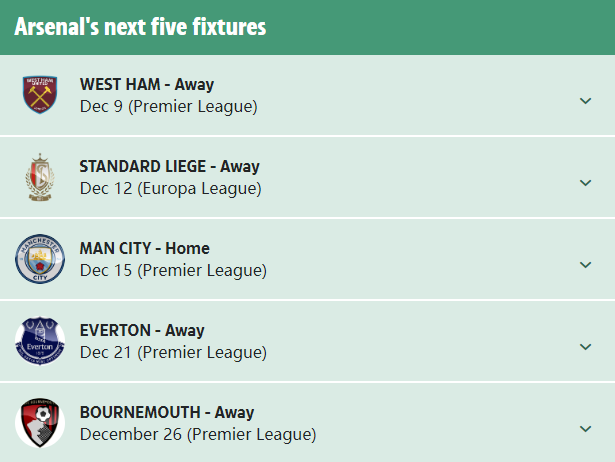Select the EVERTON - Away title
The image size is (615, 462).
[142, 330]
